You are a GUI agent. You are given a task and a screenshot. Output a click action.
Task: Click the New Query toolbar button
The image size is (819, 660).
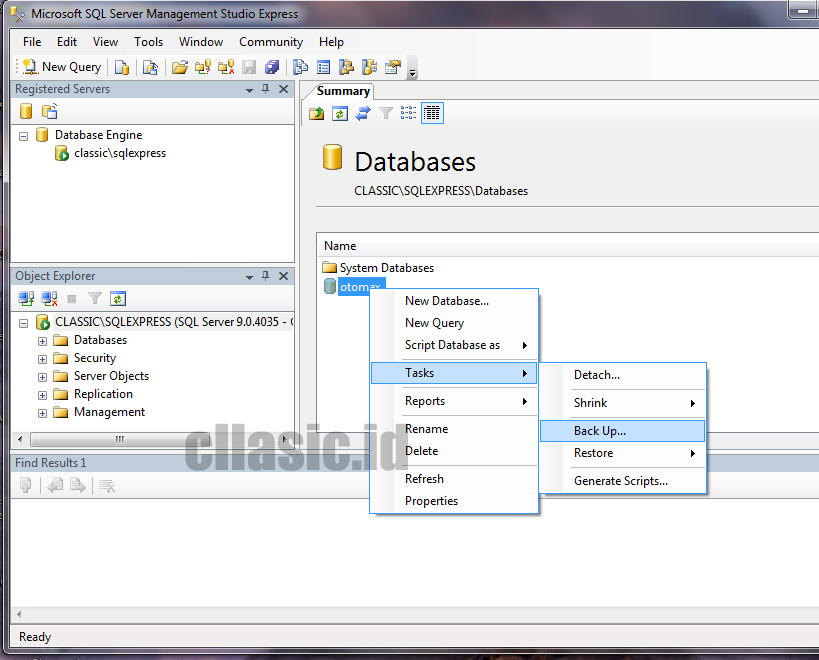(x=63, y=67)
